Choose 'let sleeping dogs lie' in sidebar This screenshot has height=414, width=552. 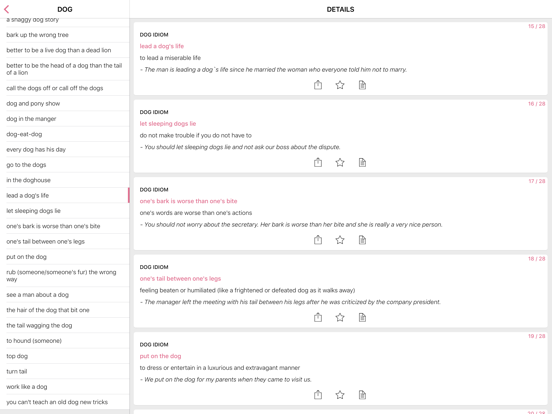pyautogui.click(x=64, y=211)
